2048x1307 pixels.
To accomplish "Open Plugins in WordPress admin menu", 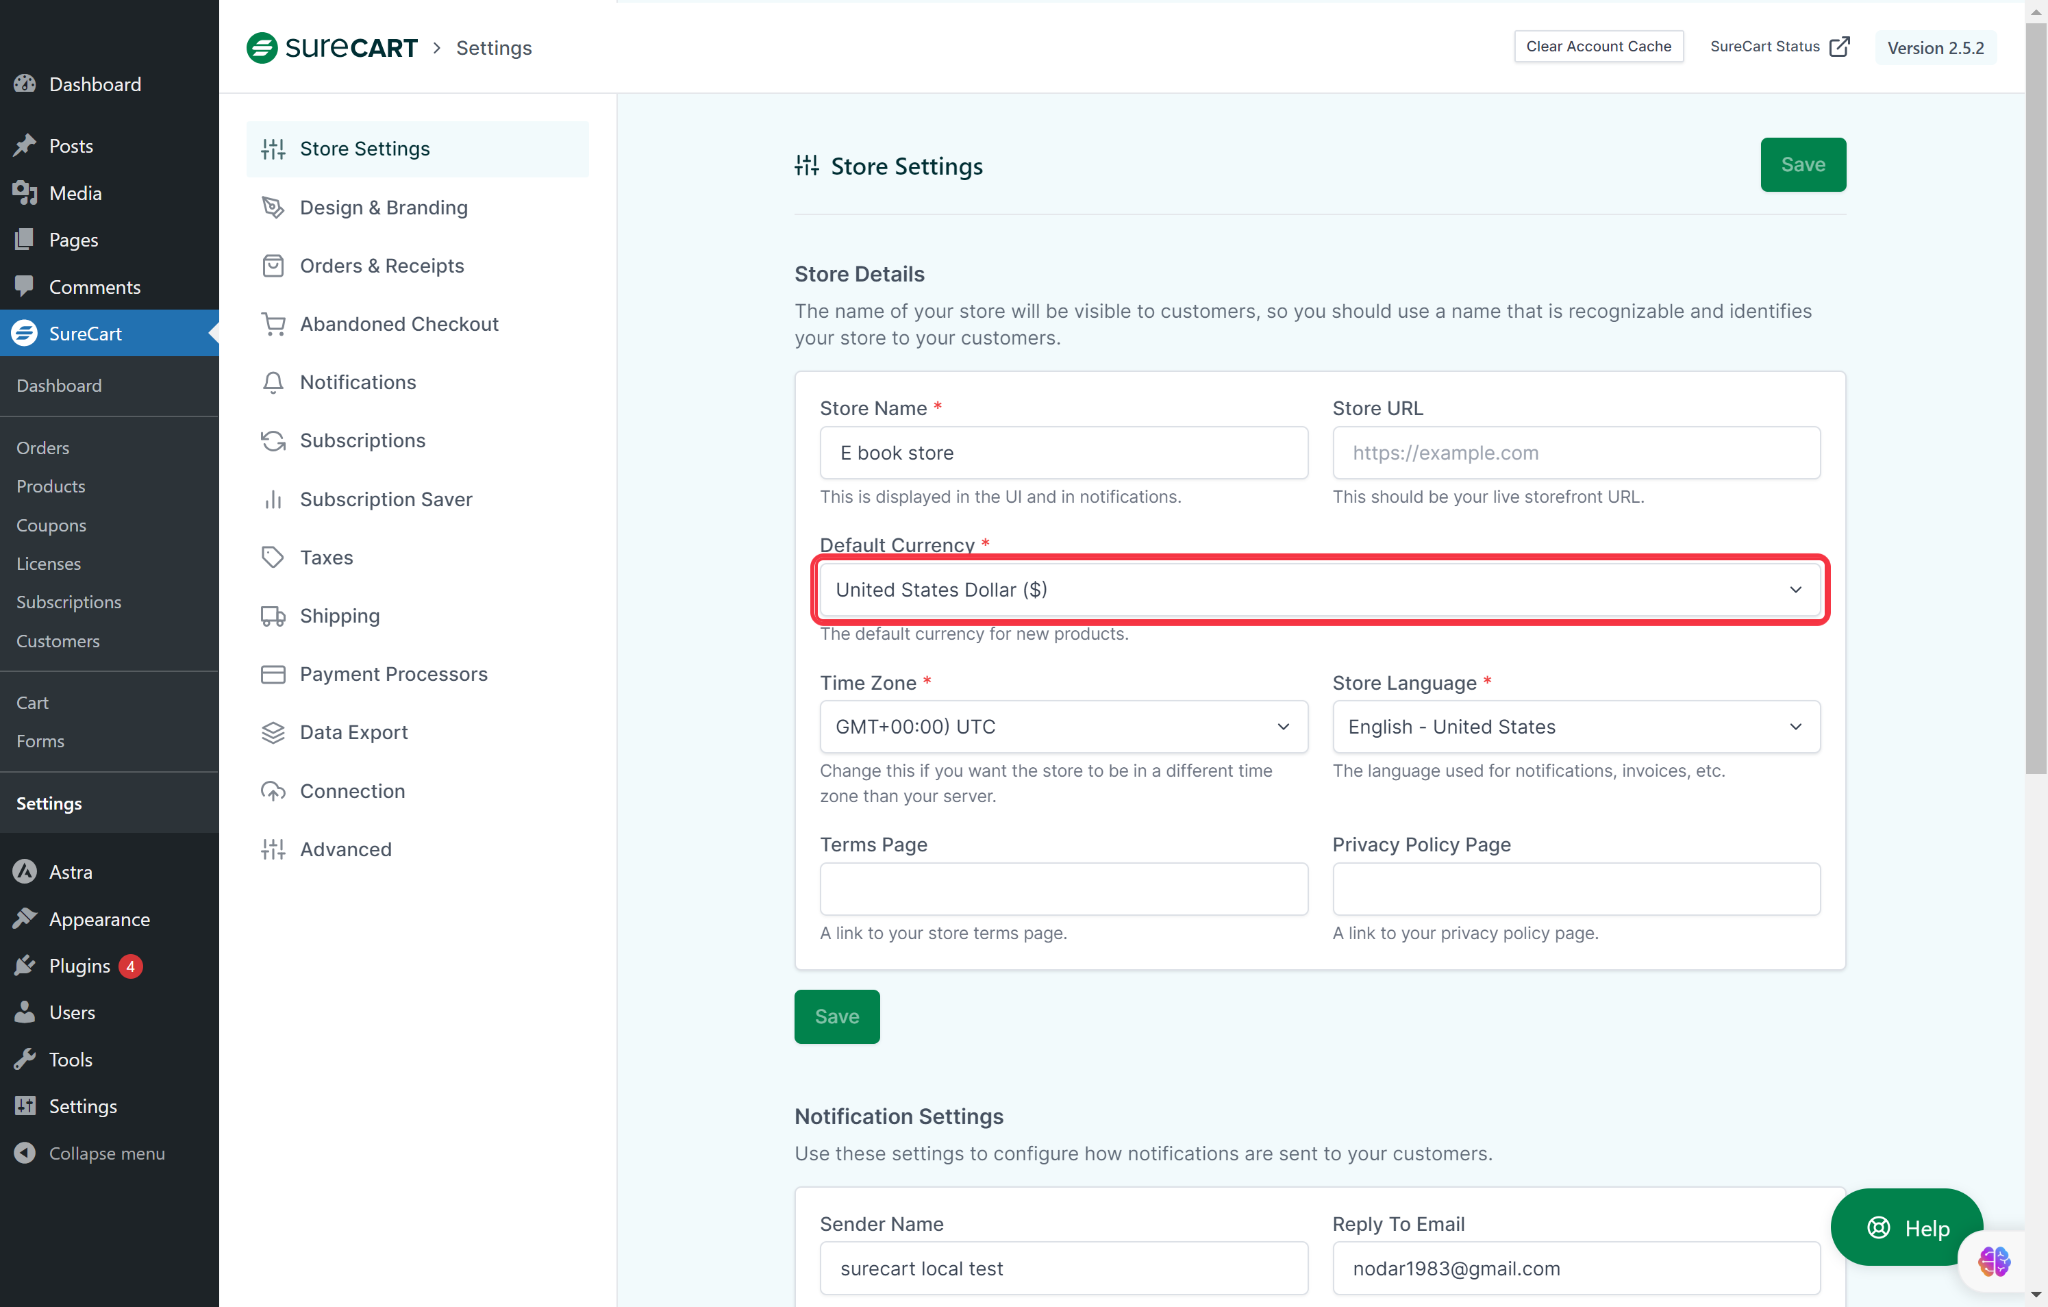I will click(x=80, y=966).
